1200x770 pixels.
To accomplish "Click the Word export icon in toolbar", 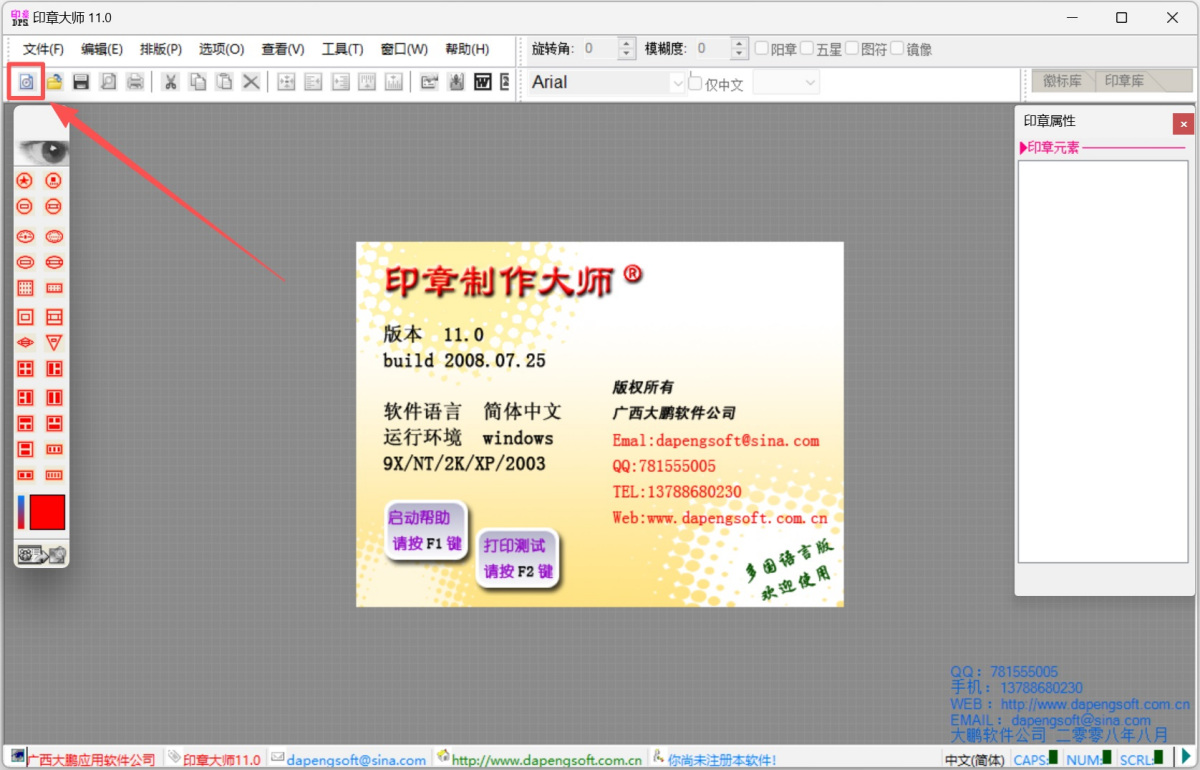I will pyautogui.click(x=483, y=82).
